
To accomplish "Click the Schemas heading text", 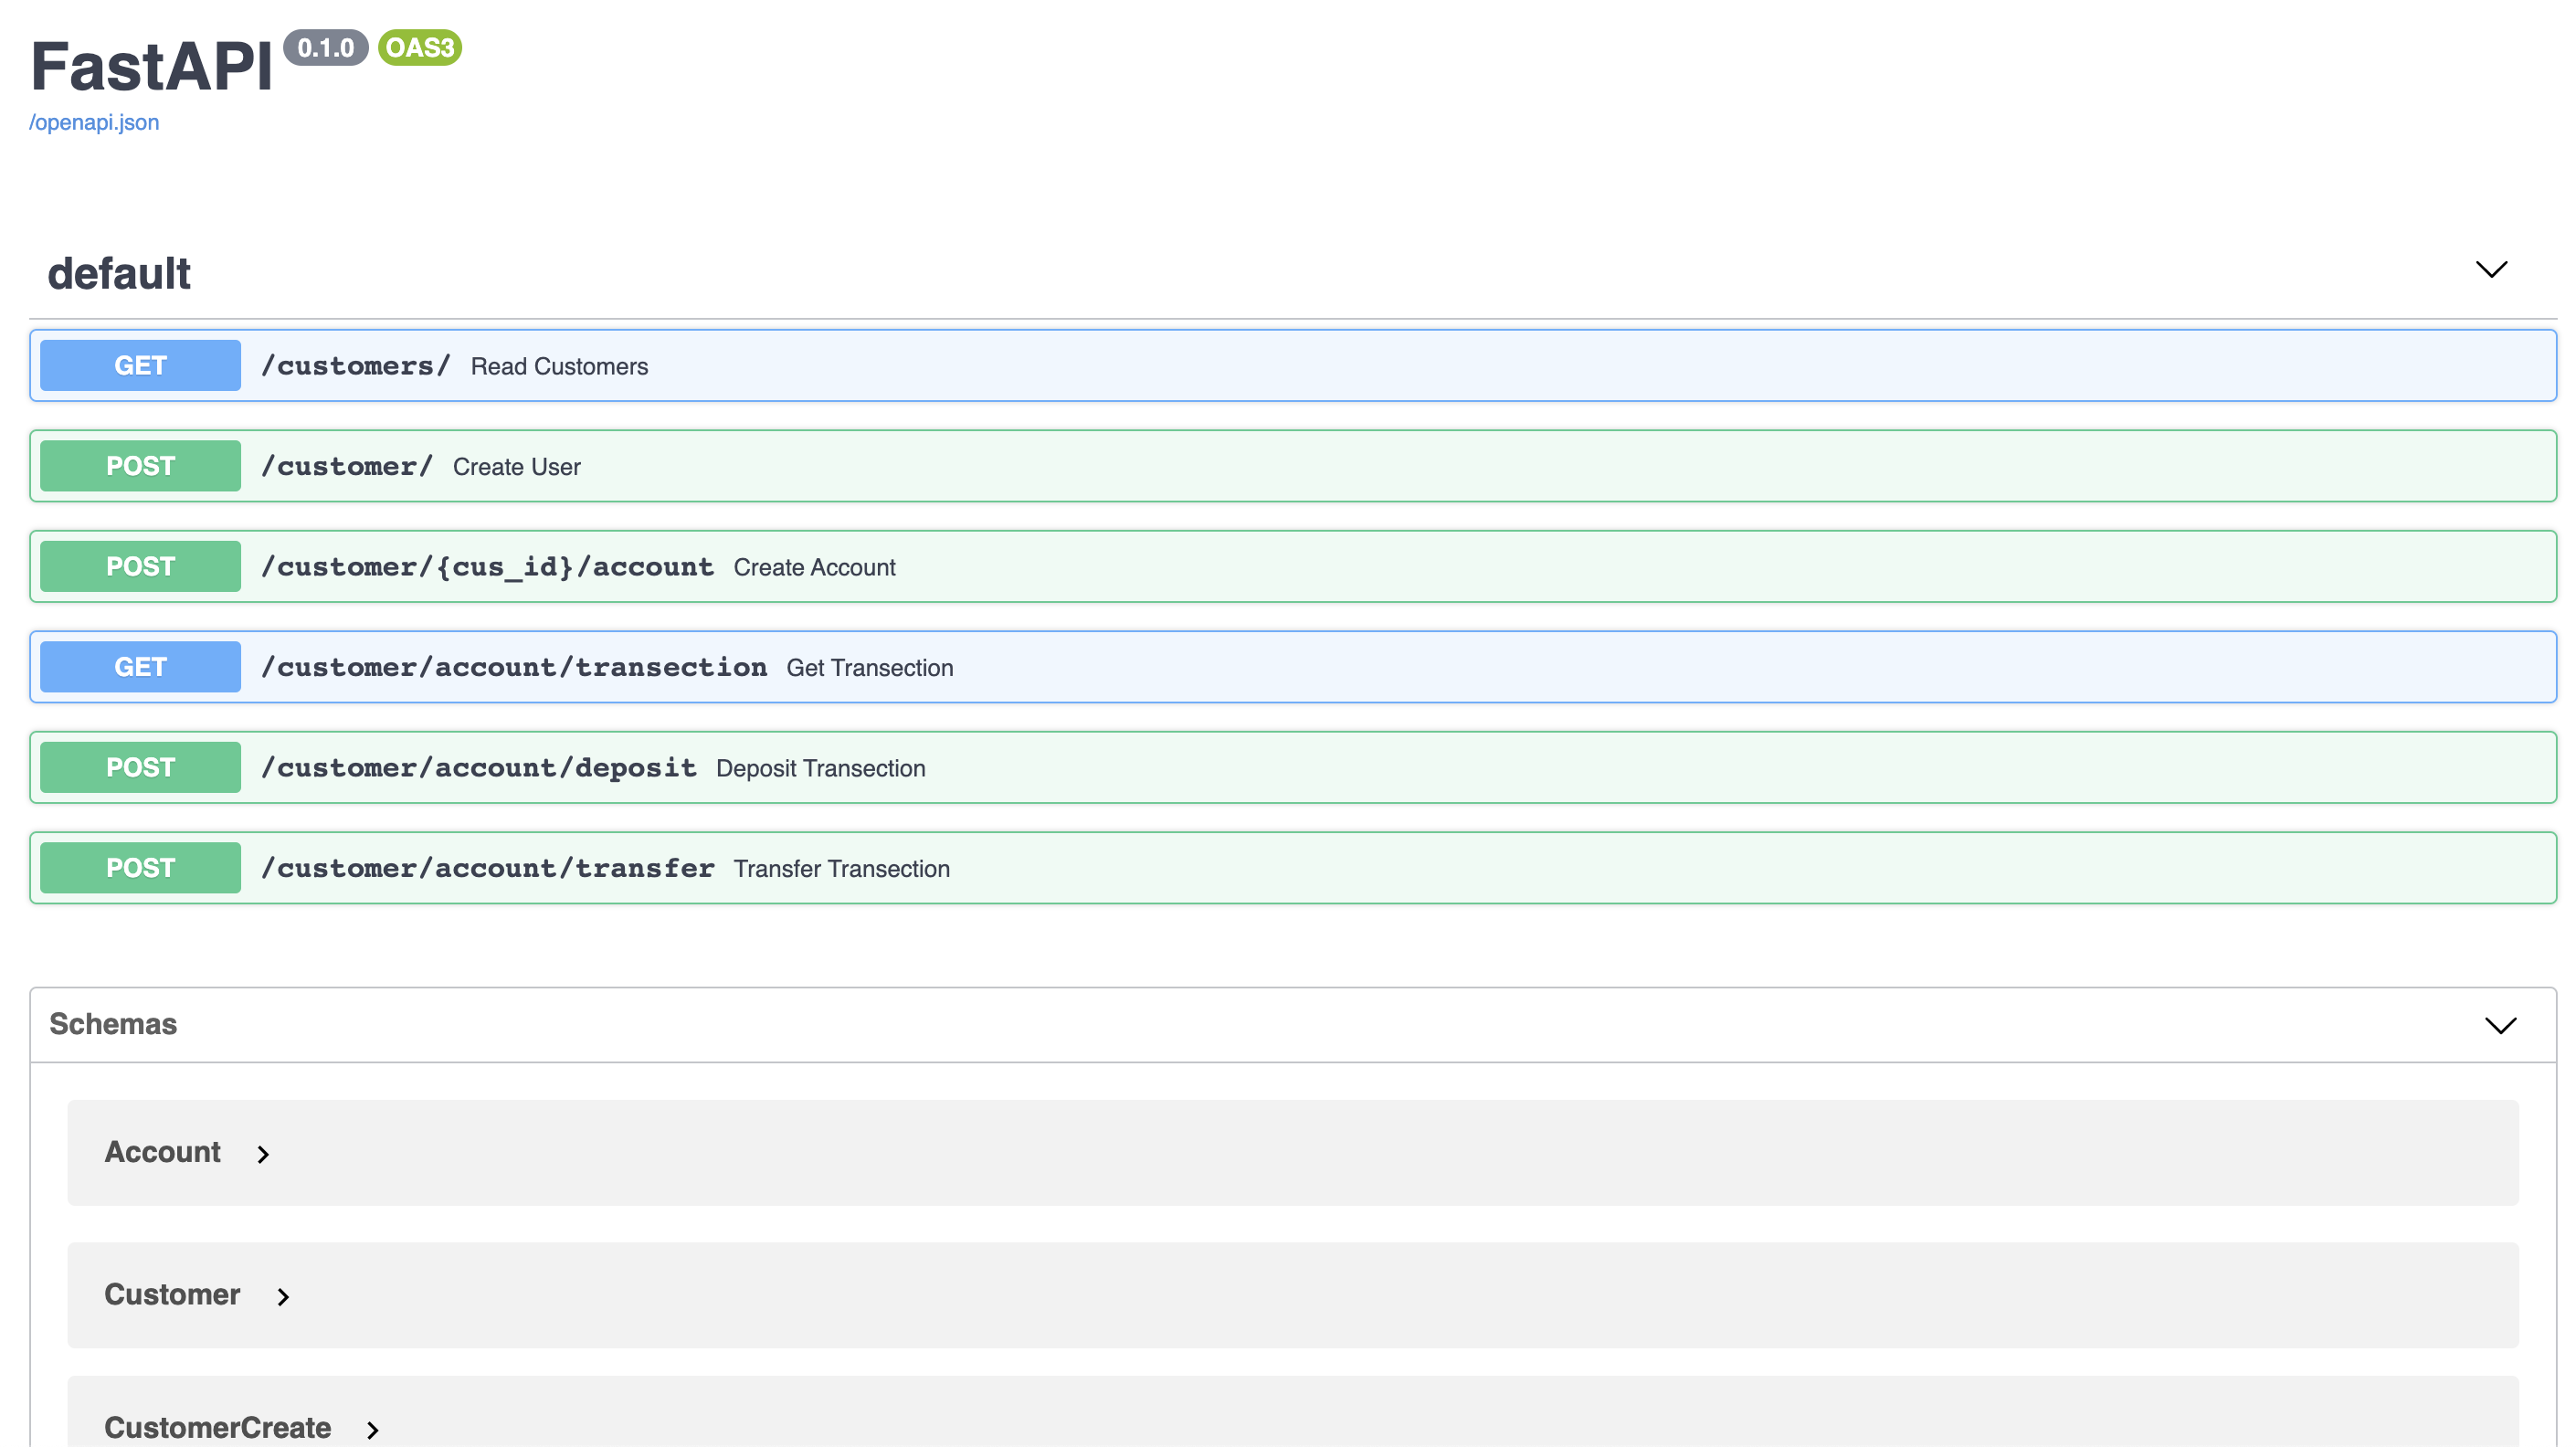I will [x=113, y=1024].
